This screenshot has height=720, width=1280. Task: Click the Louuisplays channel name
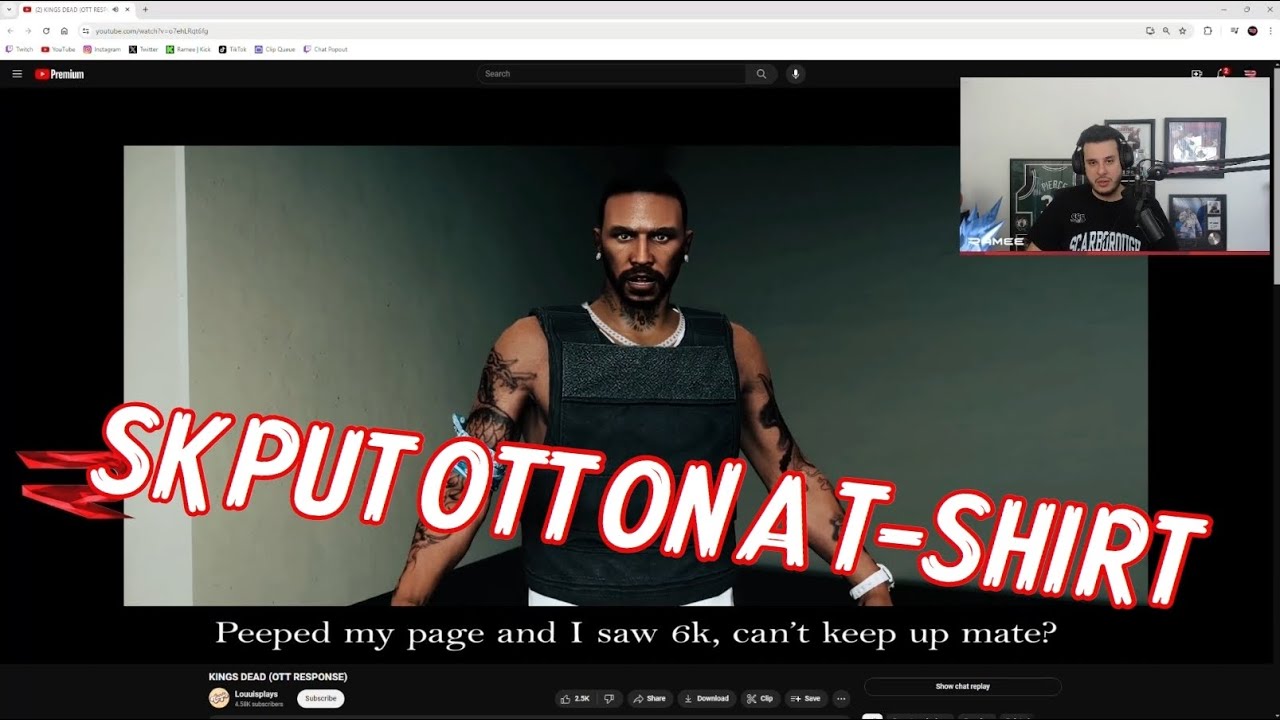pos(256,694)
